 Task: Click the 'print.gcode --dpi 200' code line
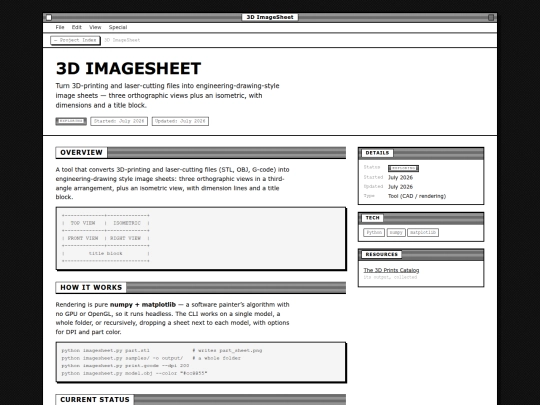pyautogui.click(x=125, y=366)
